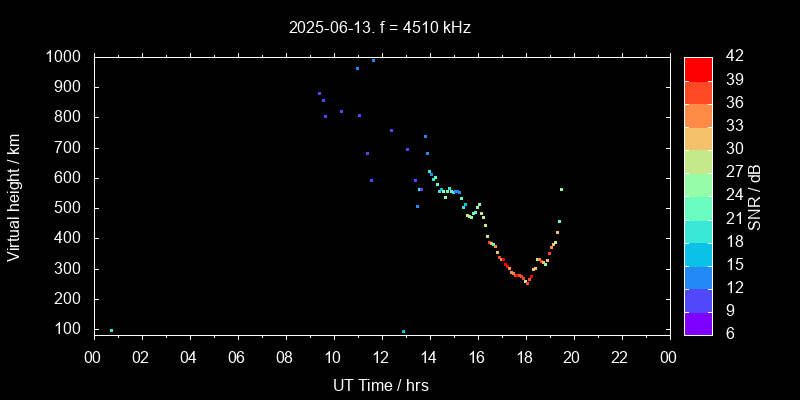Click the 1000 tick label on the height axis
This screenshot has height=400, width=800.
click(63, 57)
